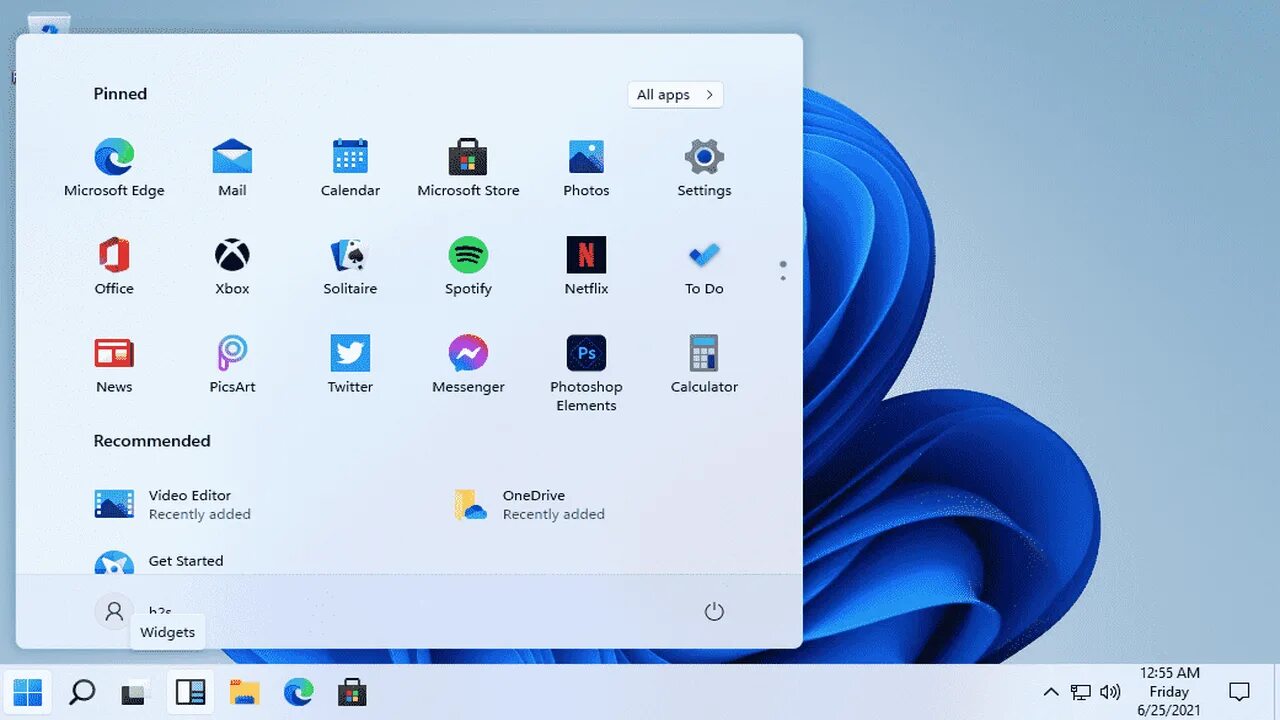
Task: Open the volume speaker tray icon
Action: [1110, 691]
